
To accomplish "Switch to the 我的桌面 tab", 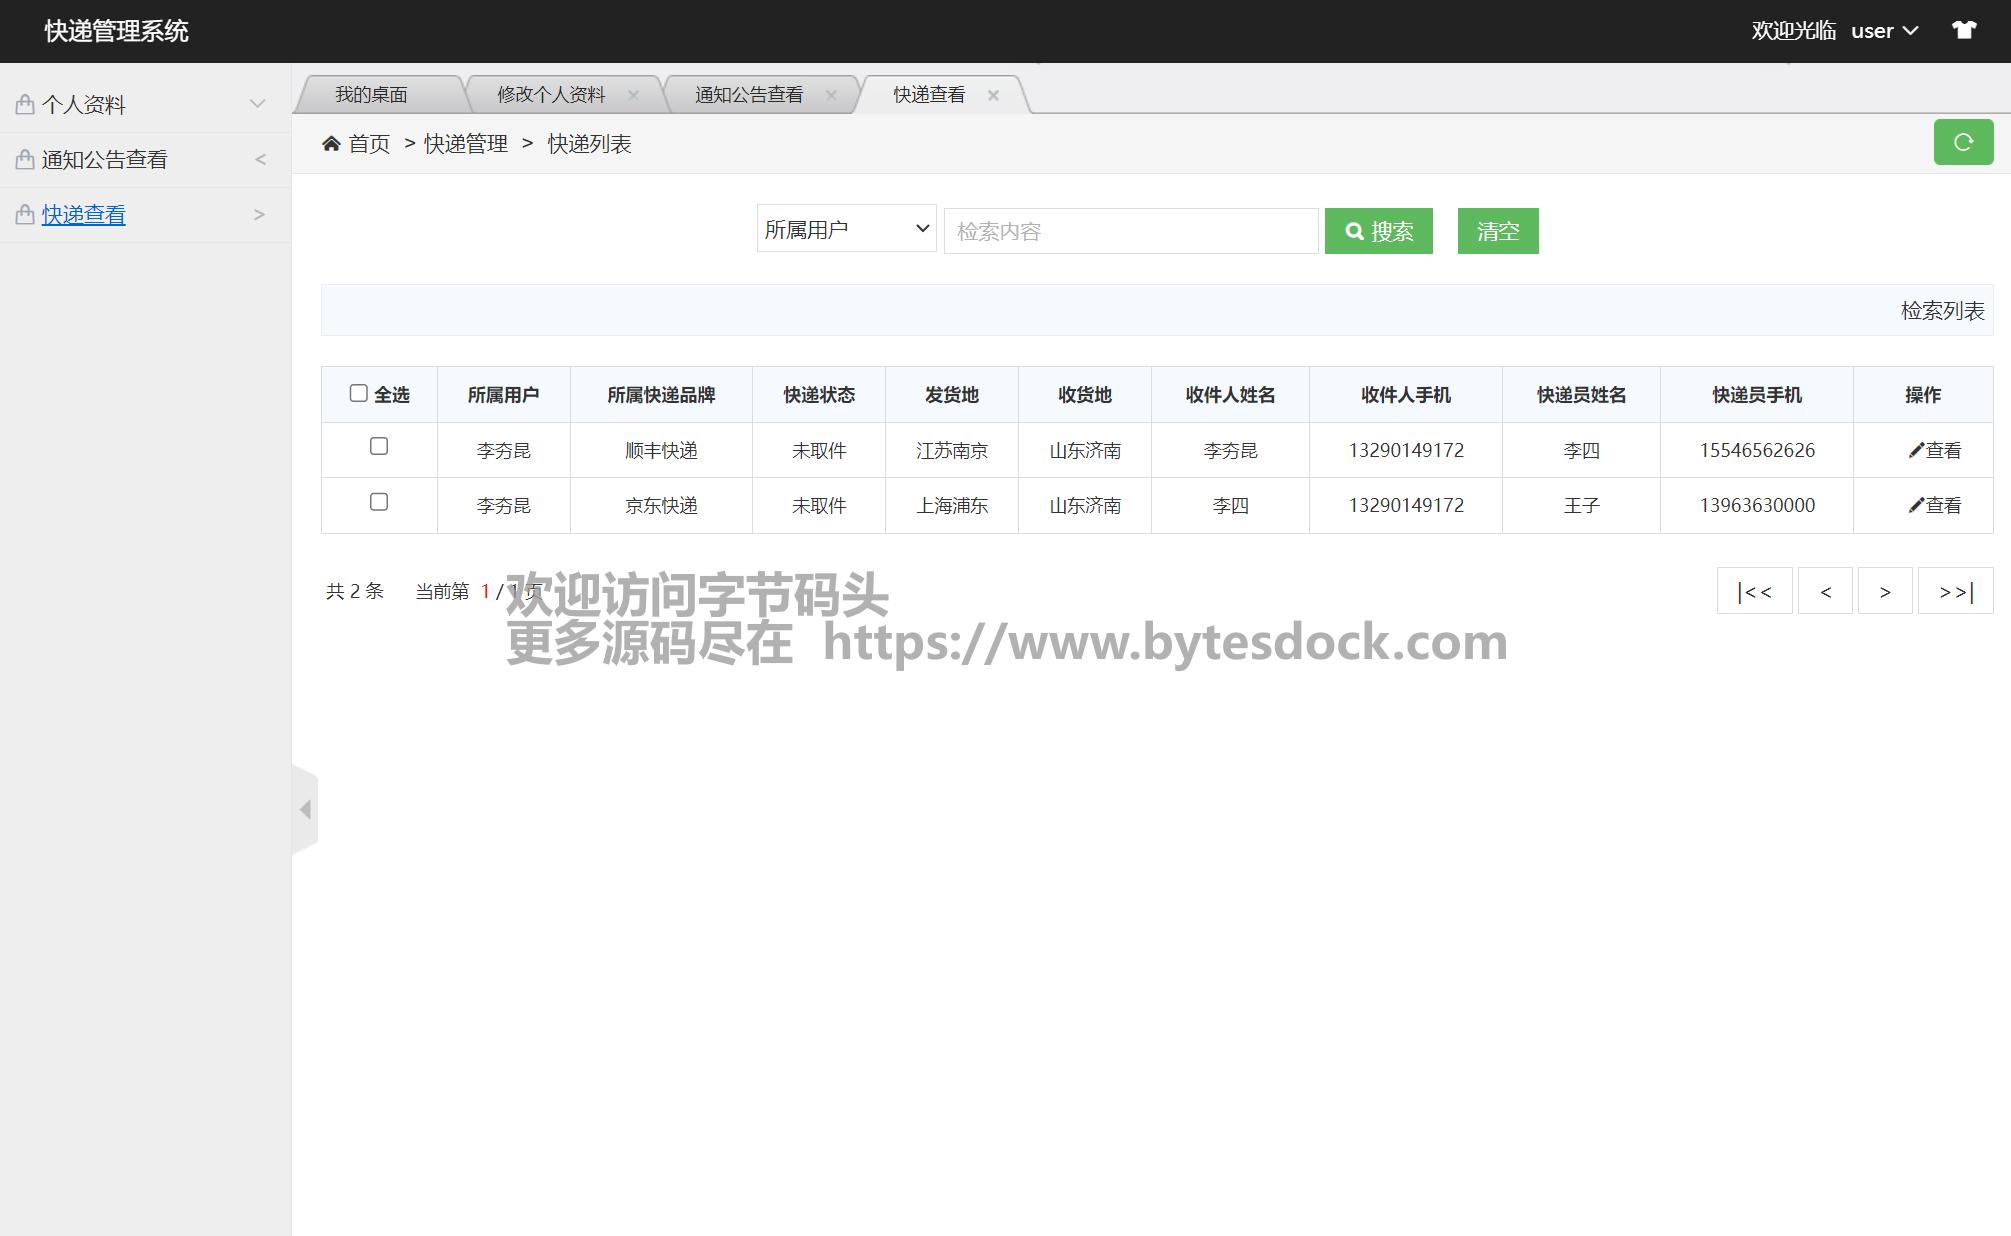I will [x=371, y=95].
